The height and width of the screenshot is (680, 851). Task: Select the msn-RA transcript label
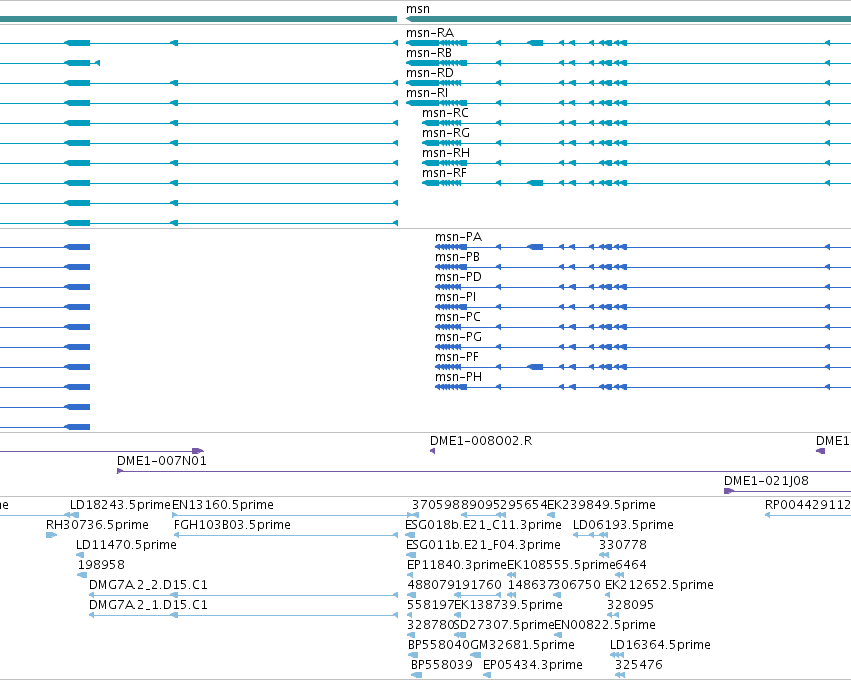click(x=429, y=33)
